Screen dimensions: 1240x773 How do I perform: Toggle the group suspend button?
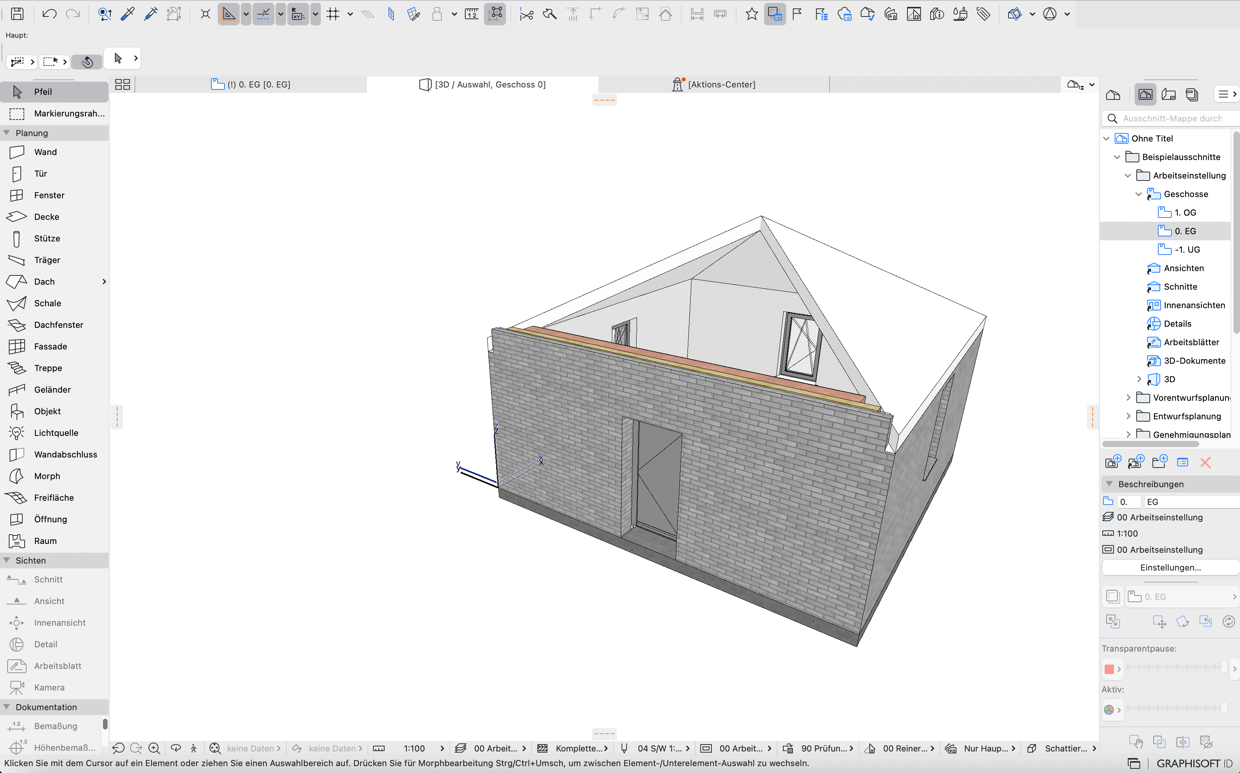(x=495, y=14)
